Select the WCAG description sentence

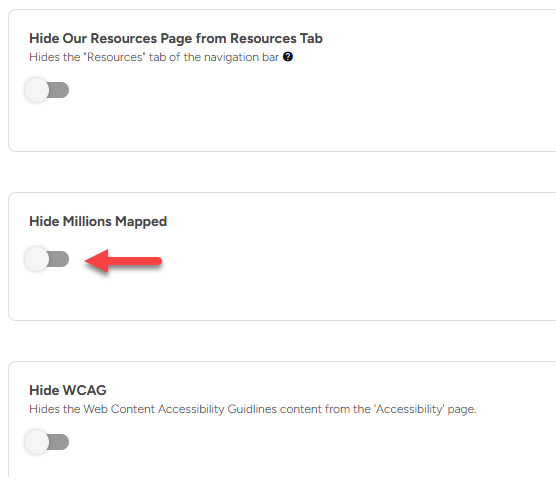pyautogui.click(x=253, y=409)
